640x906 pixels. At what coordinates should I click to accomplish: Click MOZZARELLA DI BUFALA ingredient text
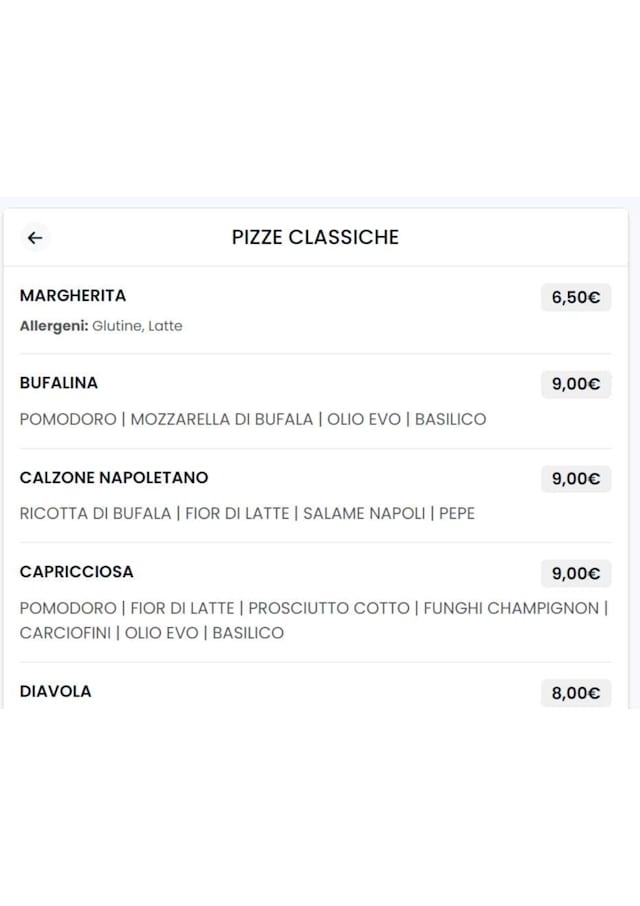coord(222,419)
